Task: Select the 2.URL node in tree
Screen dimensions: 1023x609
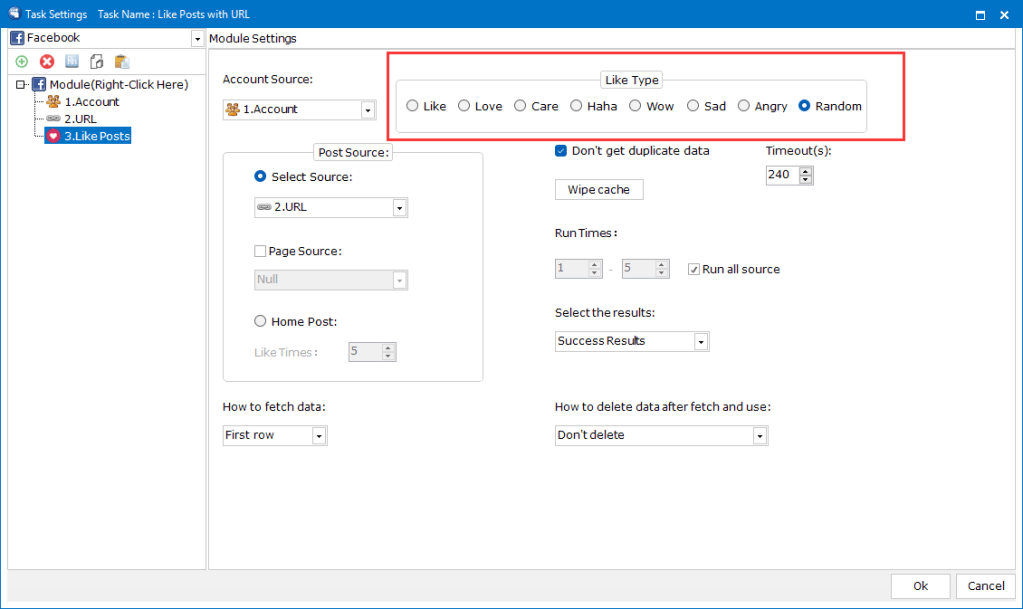Action: pos(80,119)
